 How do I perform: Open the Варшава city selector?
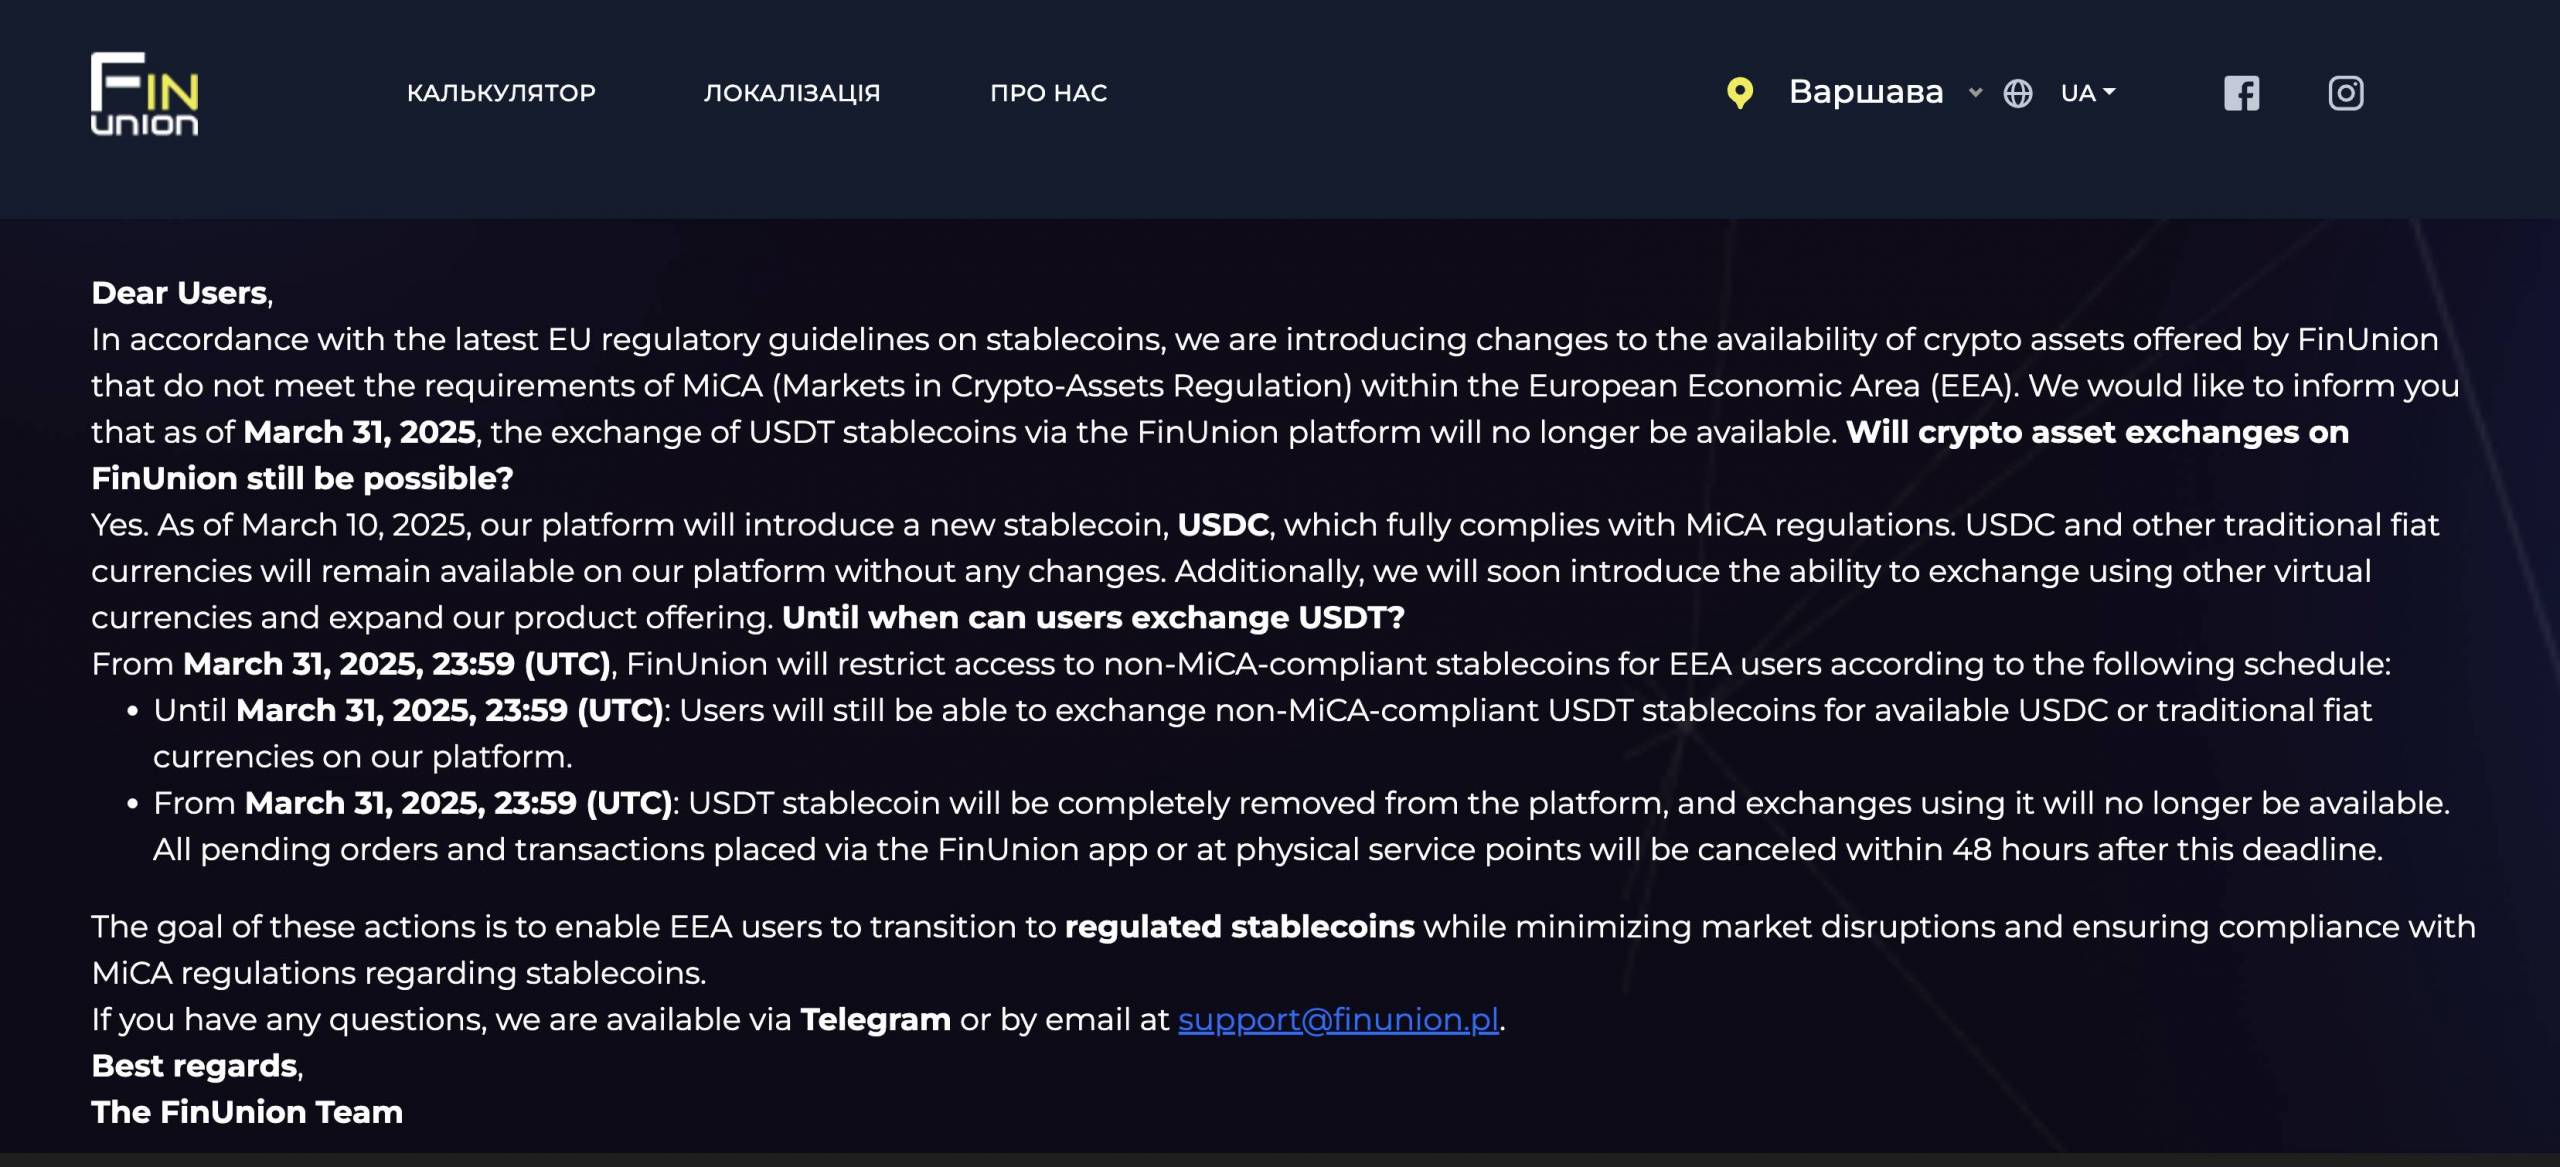pyautogui.click(x=1866, y=92)
